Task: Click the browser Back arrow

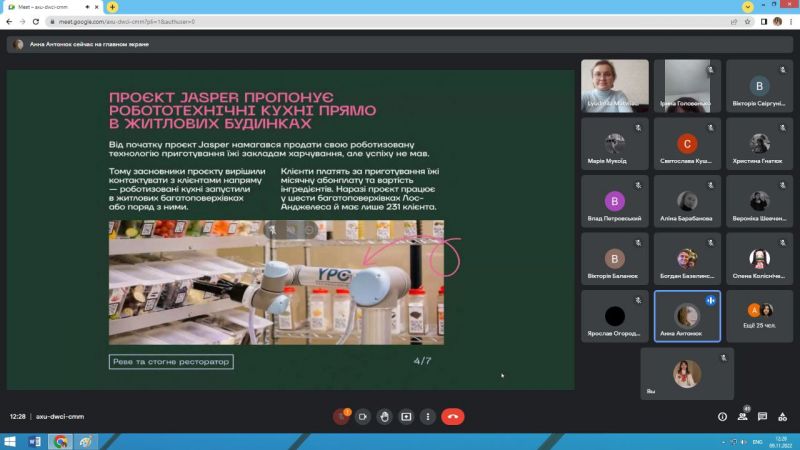Action: (x=9, y=22)
